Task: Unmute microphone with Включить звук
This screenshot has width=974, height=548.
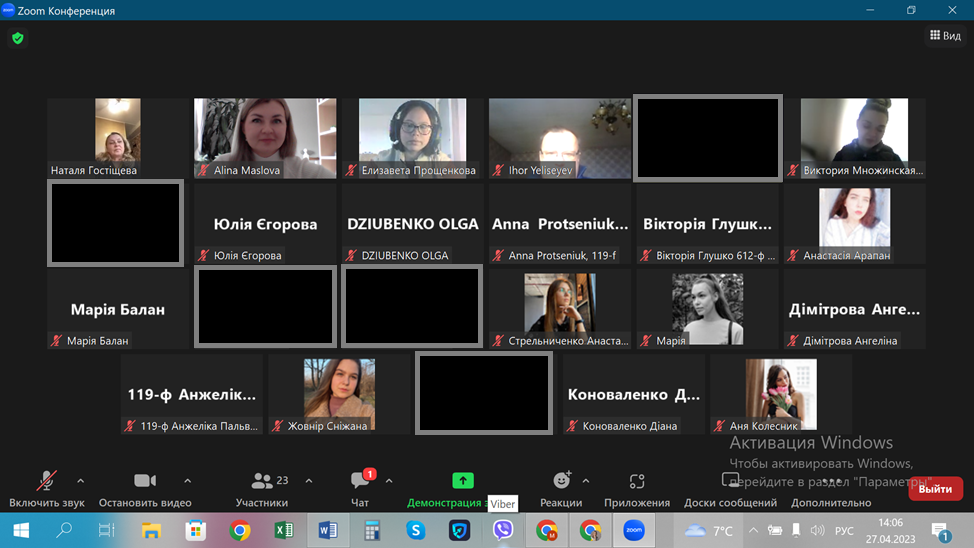Action: point(46,481)
